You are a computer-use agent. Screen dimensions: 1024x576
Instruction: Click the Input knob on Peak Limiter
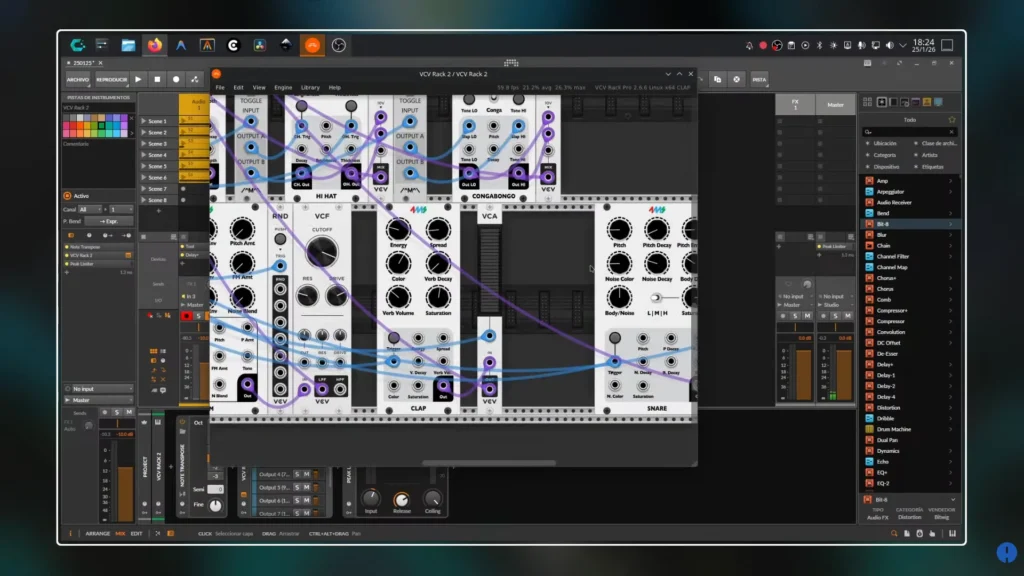[x=371, y=498]
